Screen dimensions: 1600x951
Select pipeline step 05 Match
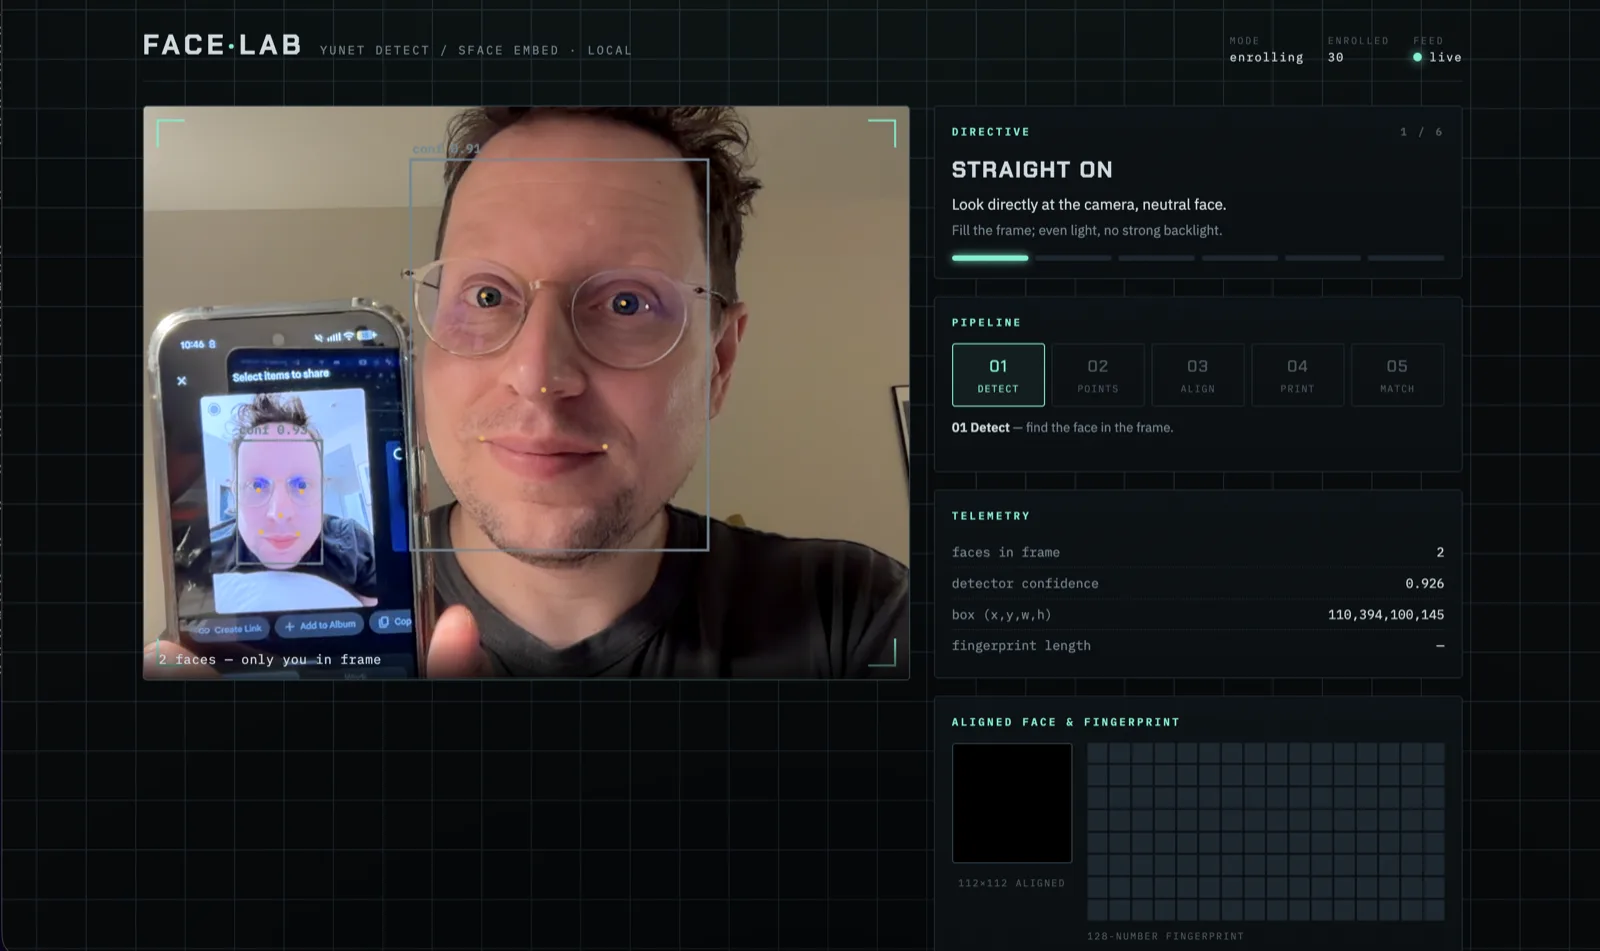[1397, 375]
